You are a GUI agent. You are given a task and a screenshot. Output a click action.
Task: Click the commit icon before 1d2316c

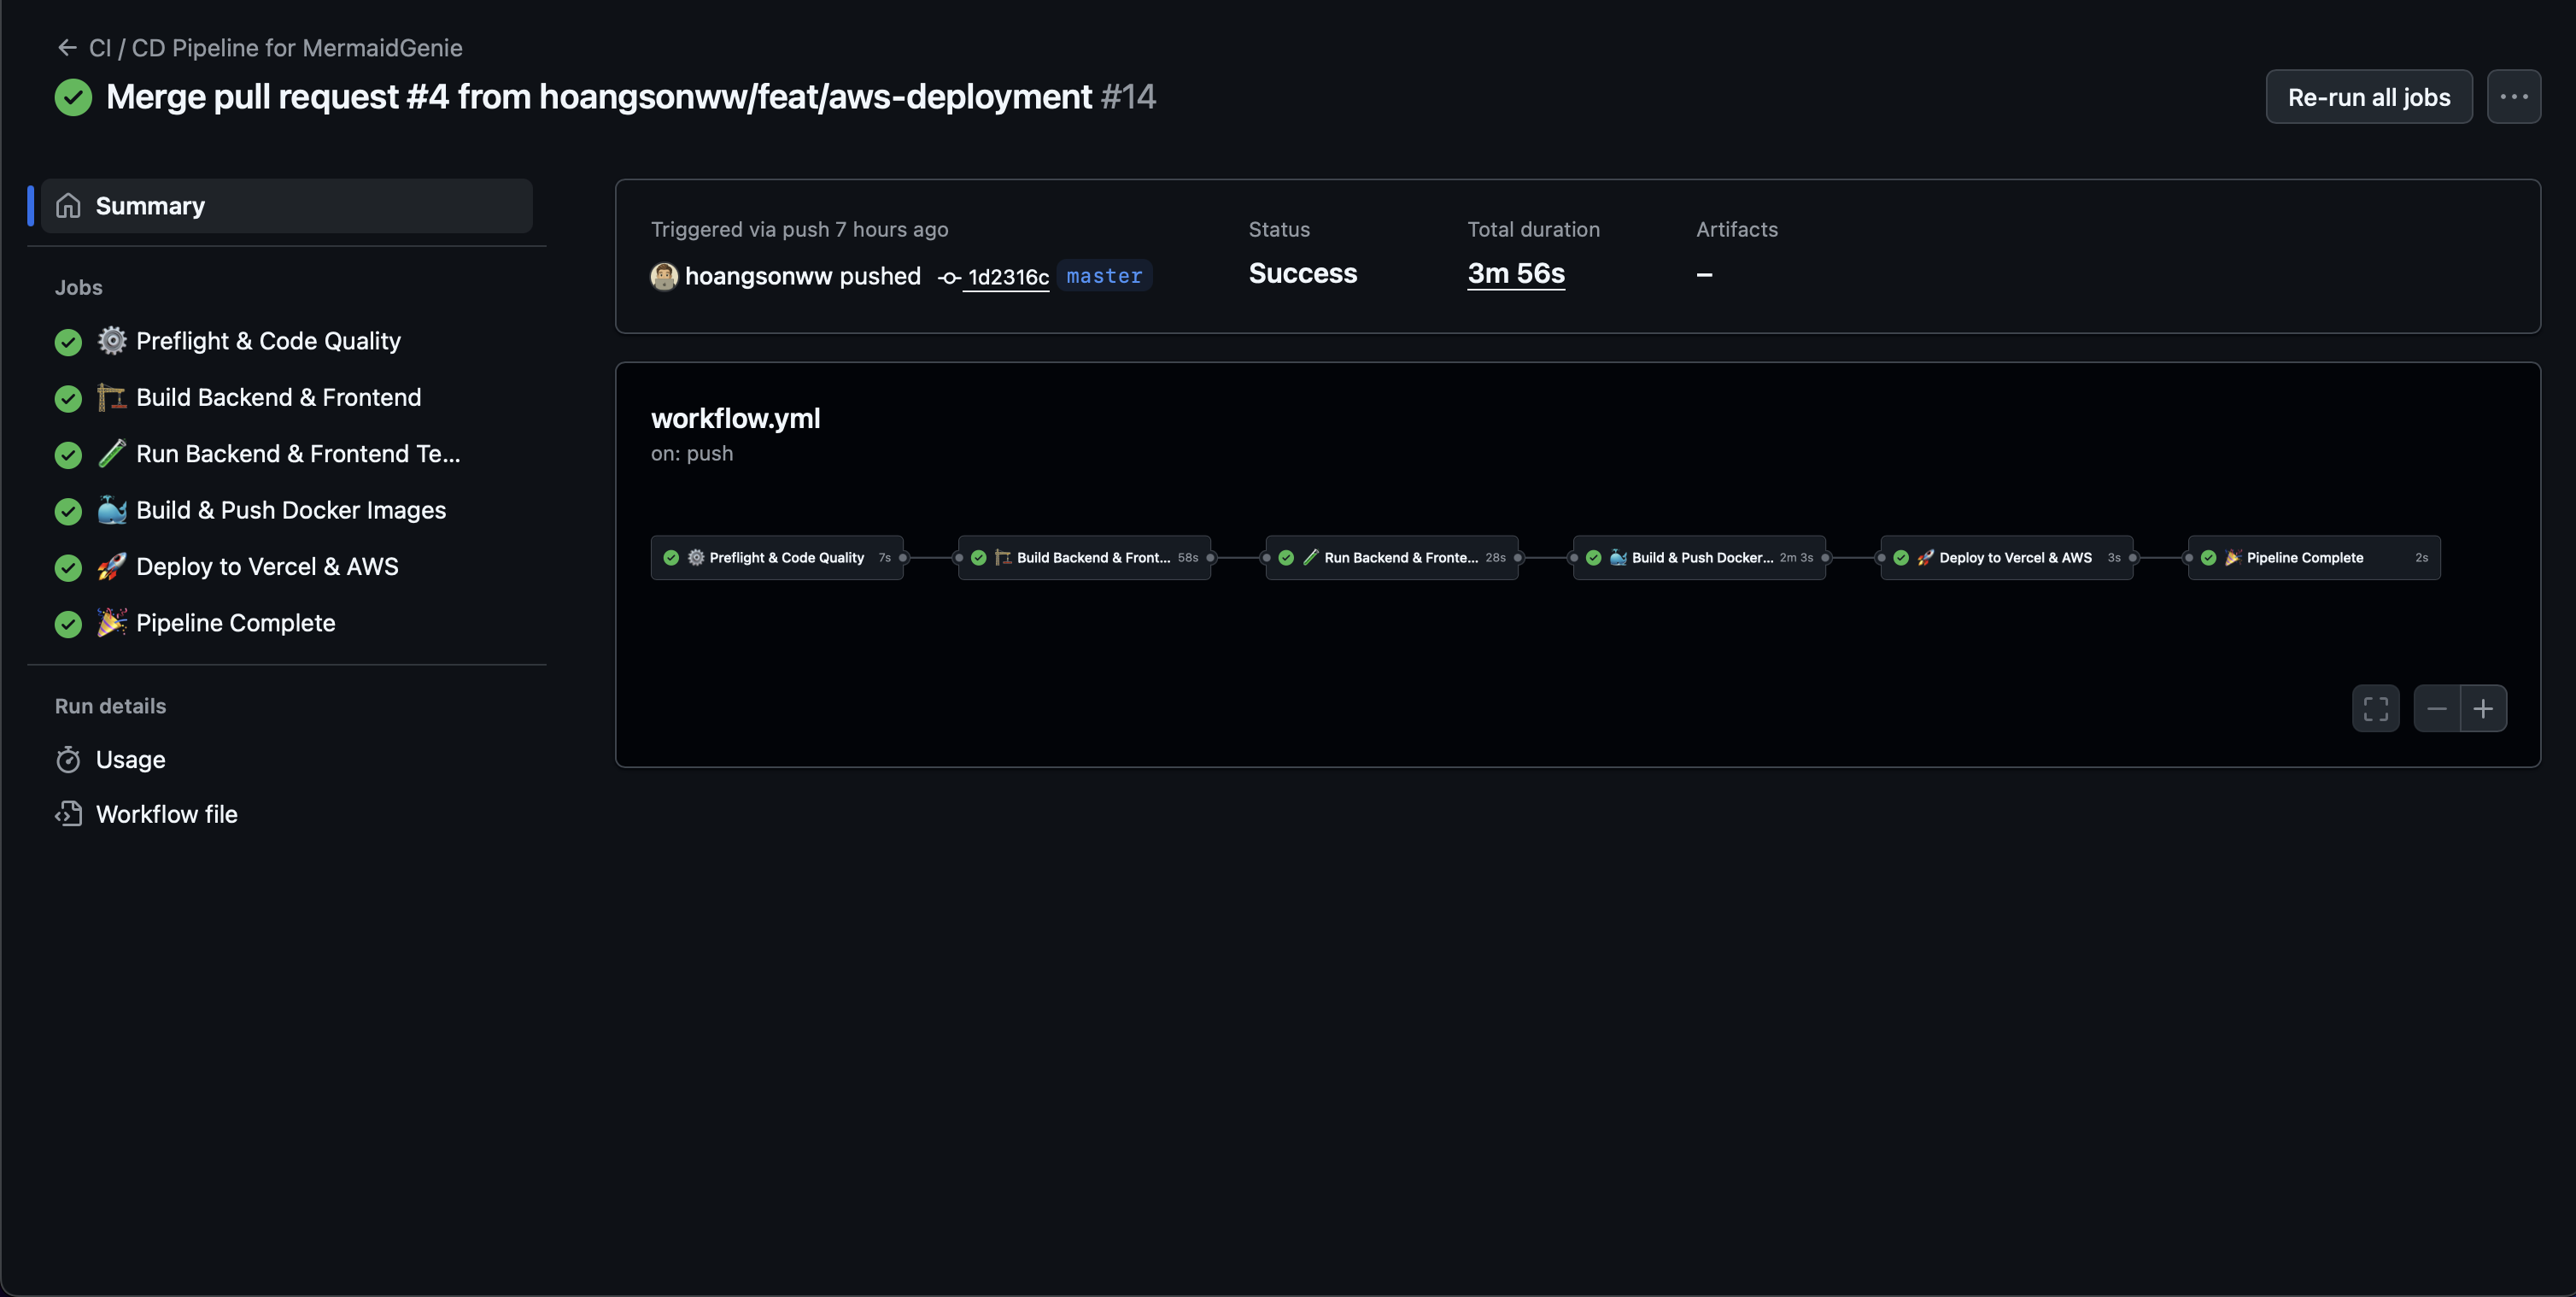pos(950,278)
